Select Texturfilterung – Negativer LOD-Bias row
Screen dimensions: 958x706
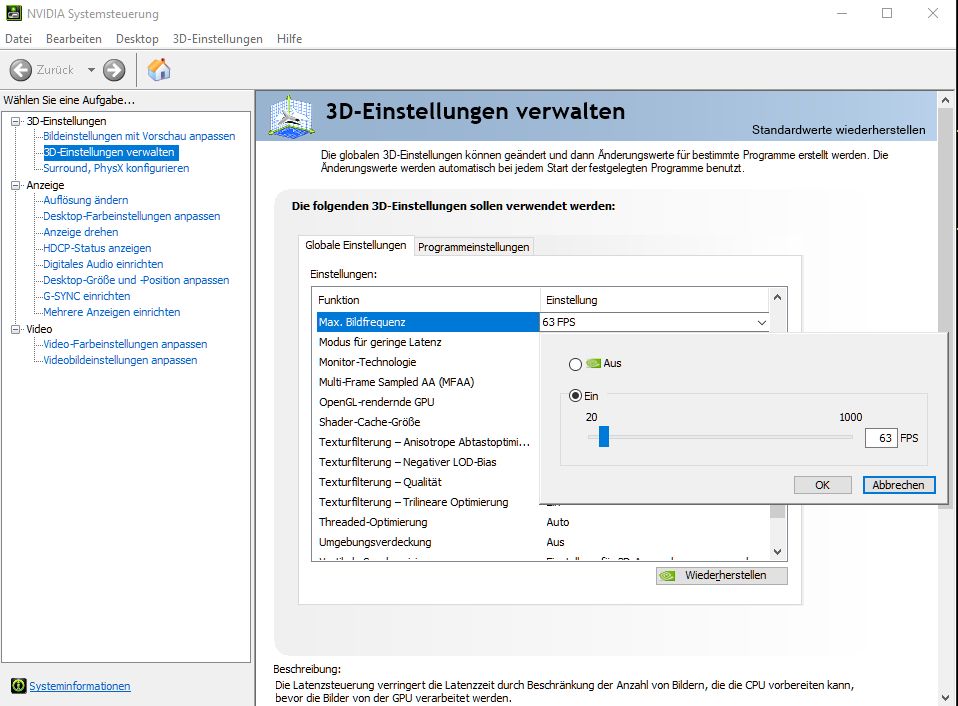tap(428, 462)
